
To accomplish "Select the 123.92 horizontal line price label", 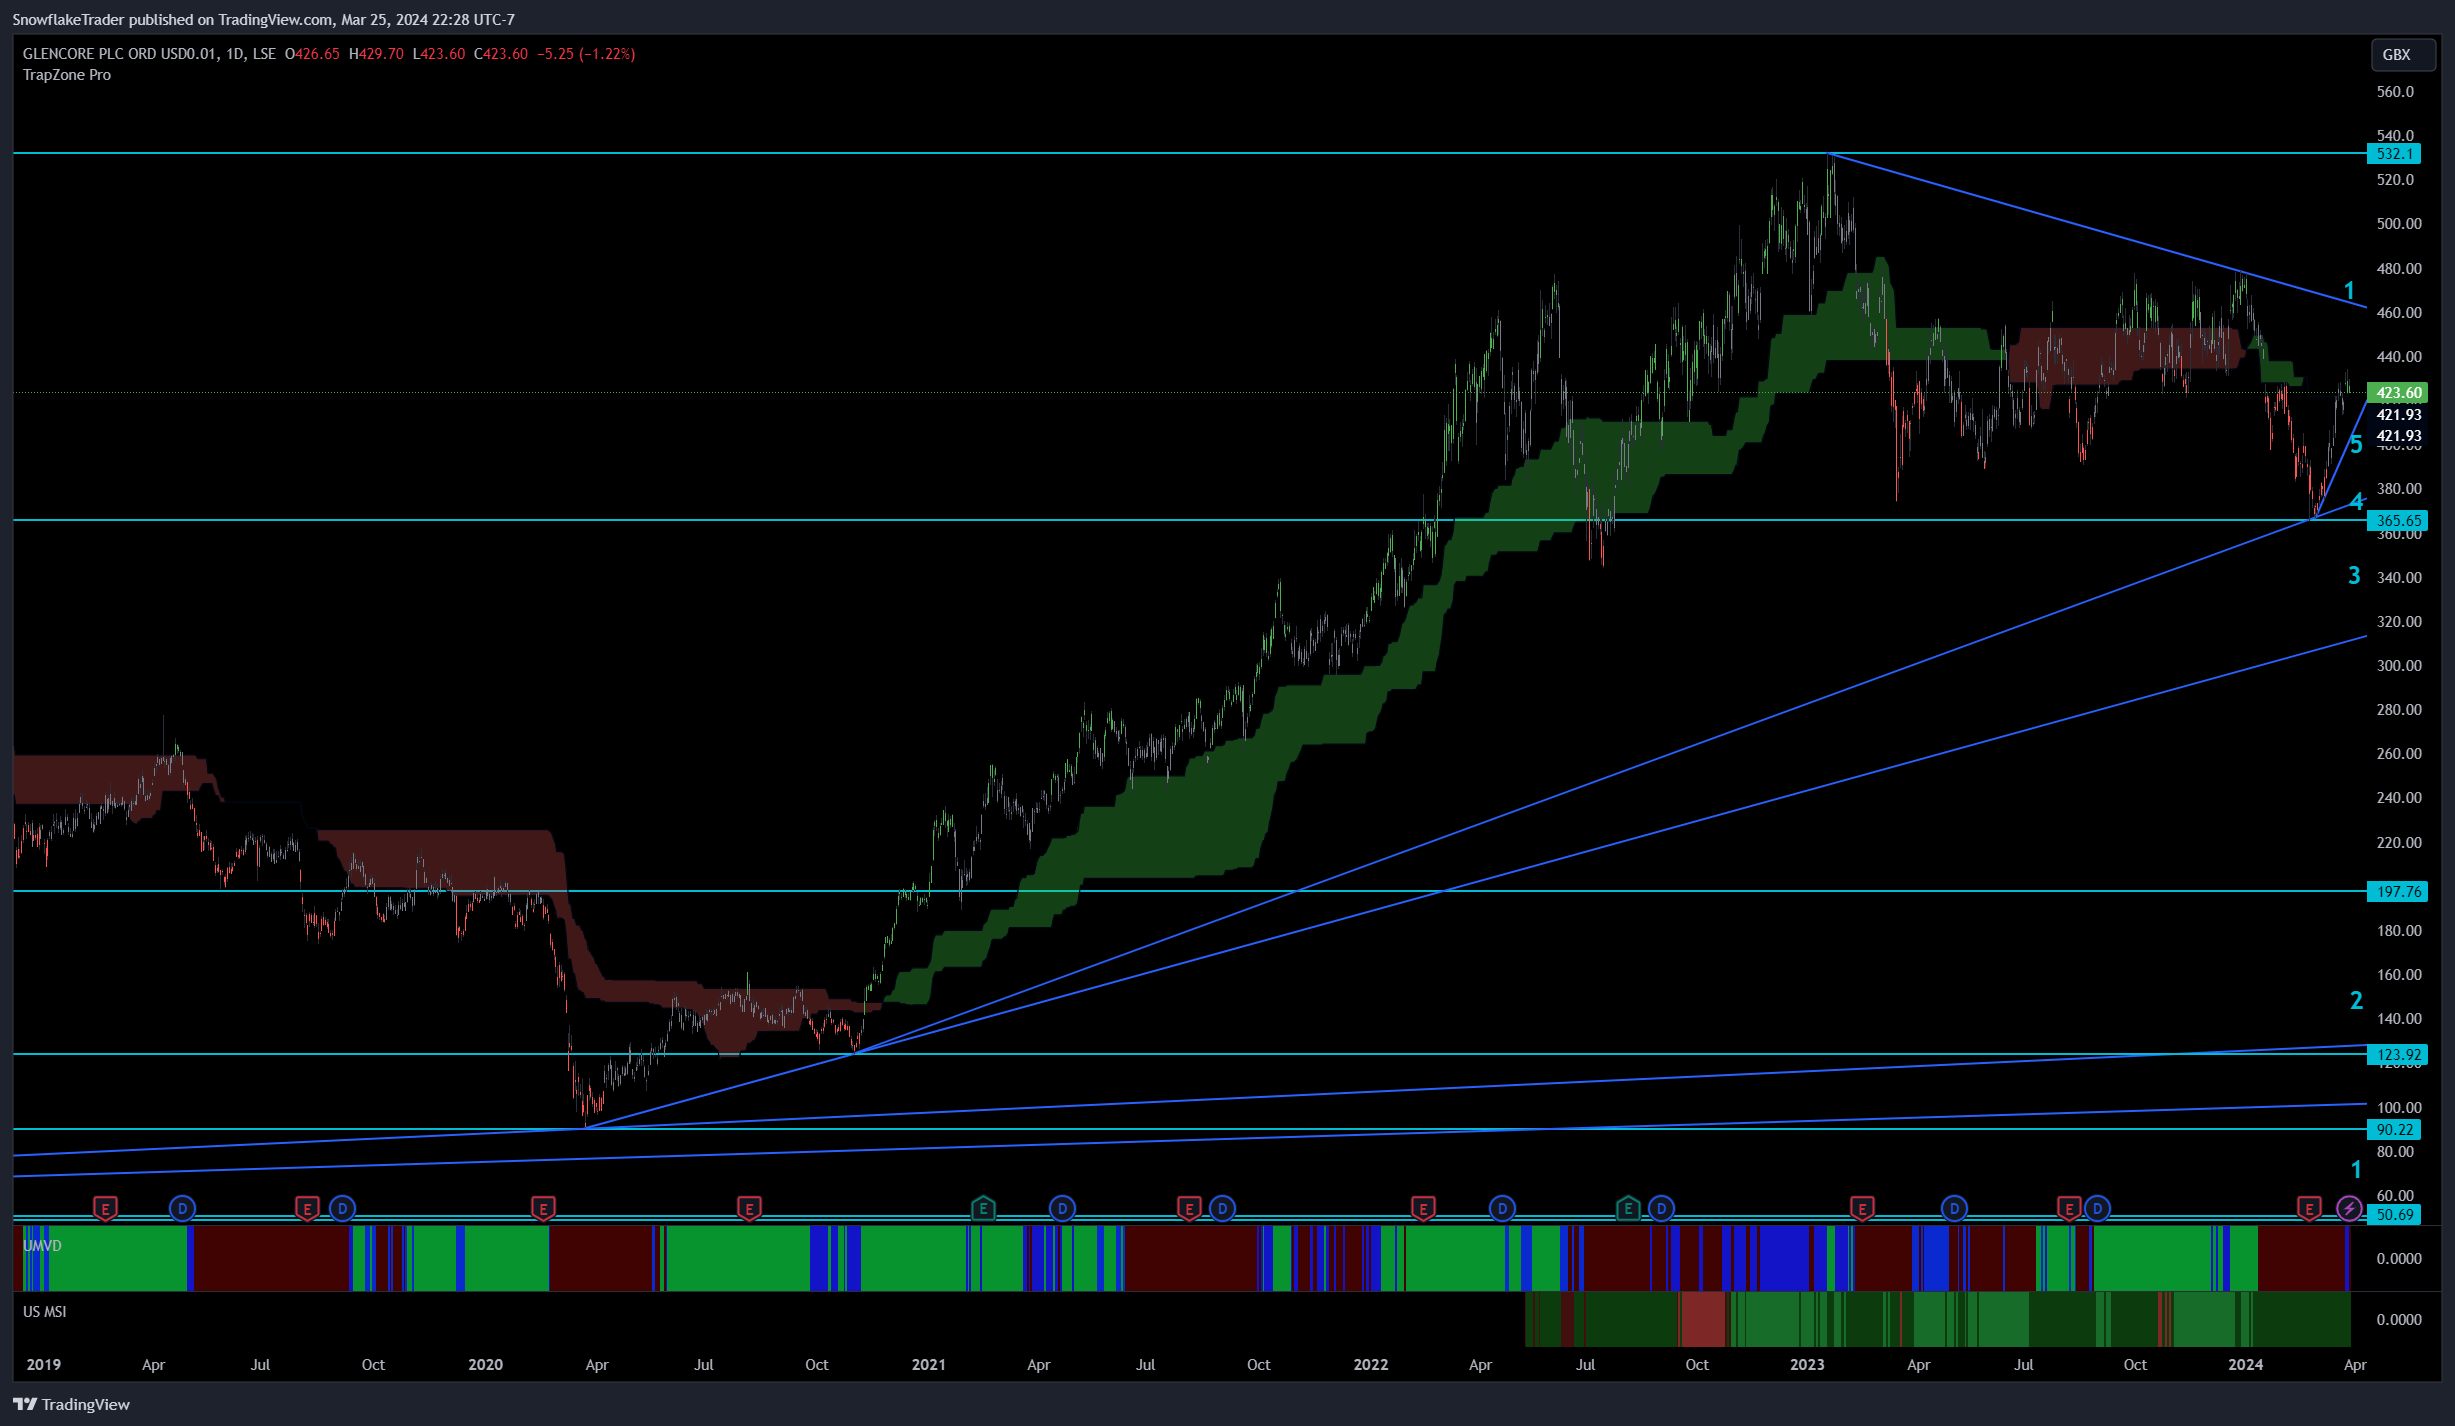I will pyautogui.click(x=2398, y=1054).
